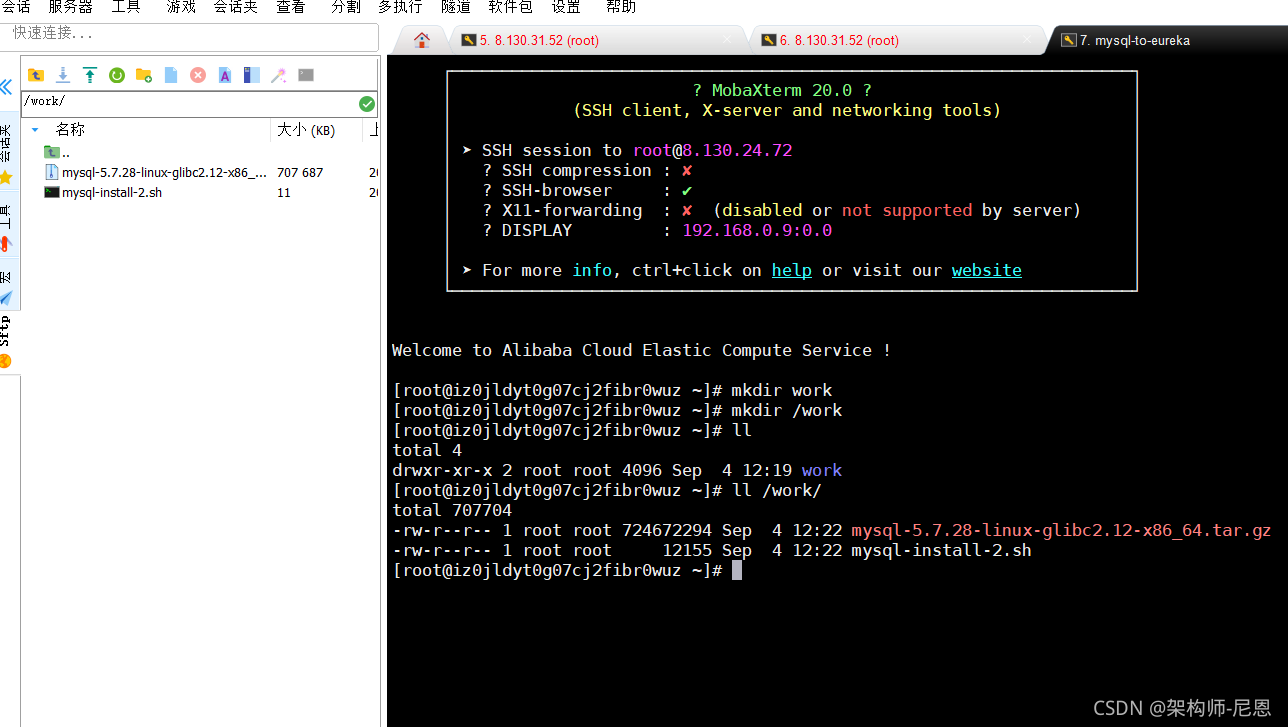Close the tab 6. 8.130.31.52 session

tap(1027, 40)
